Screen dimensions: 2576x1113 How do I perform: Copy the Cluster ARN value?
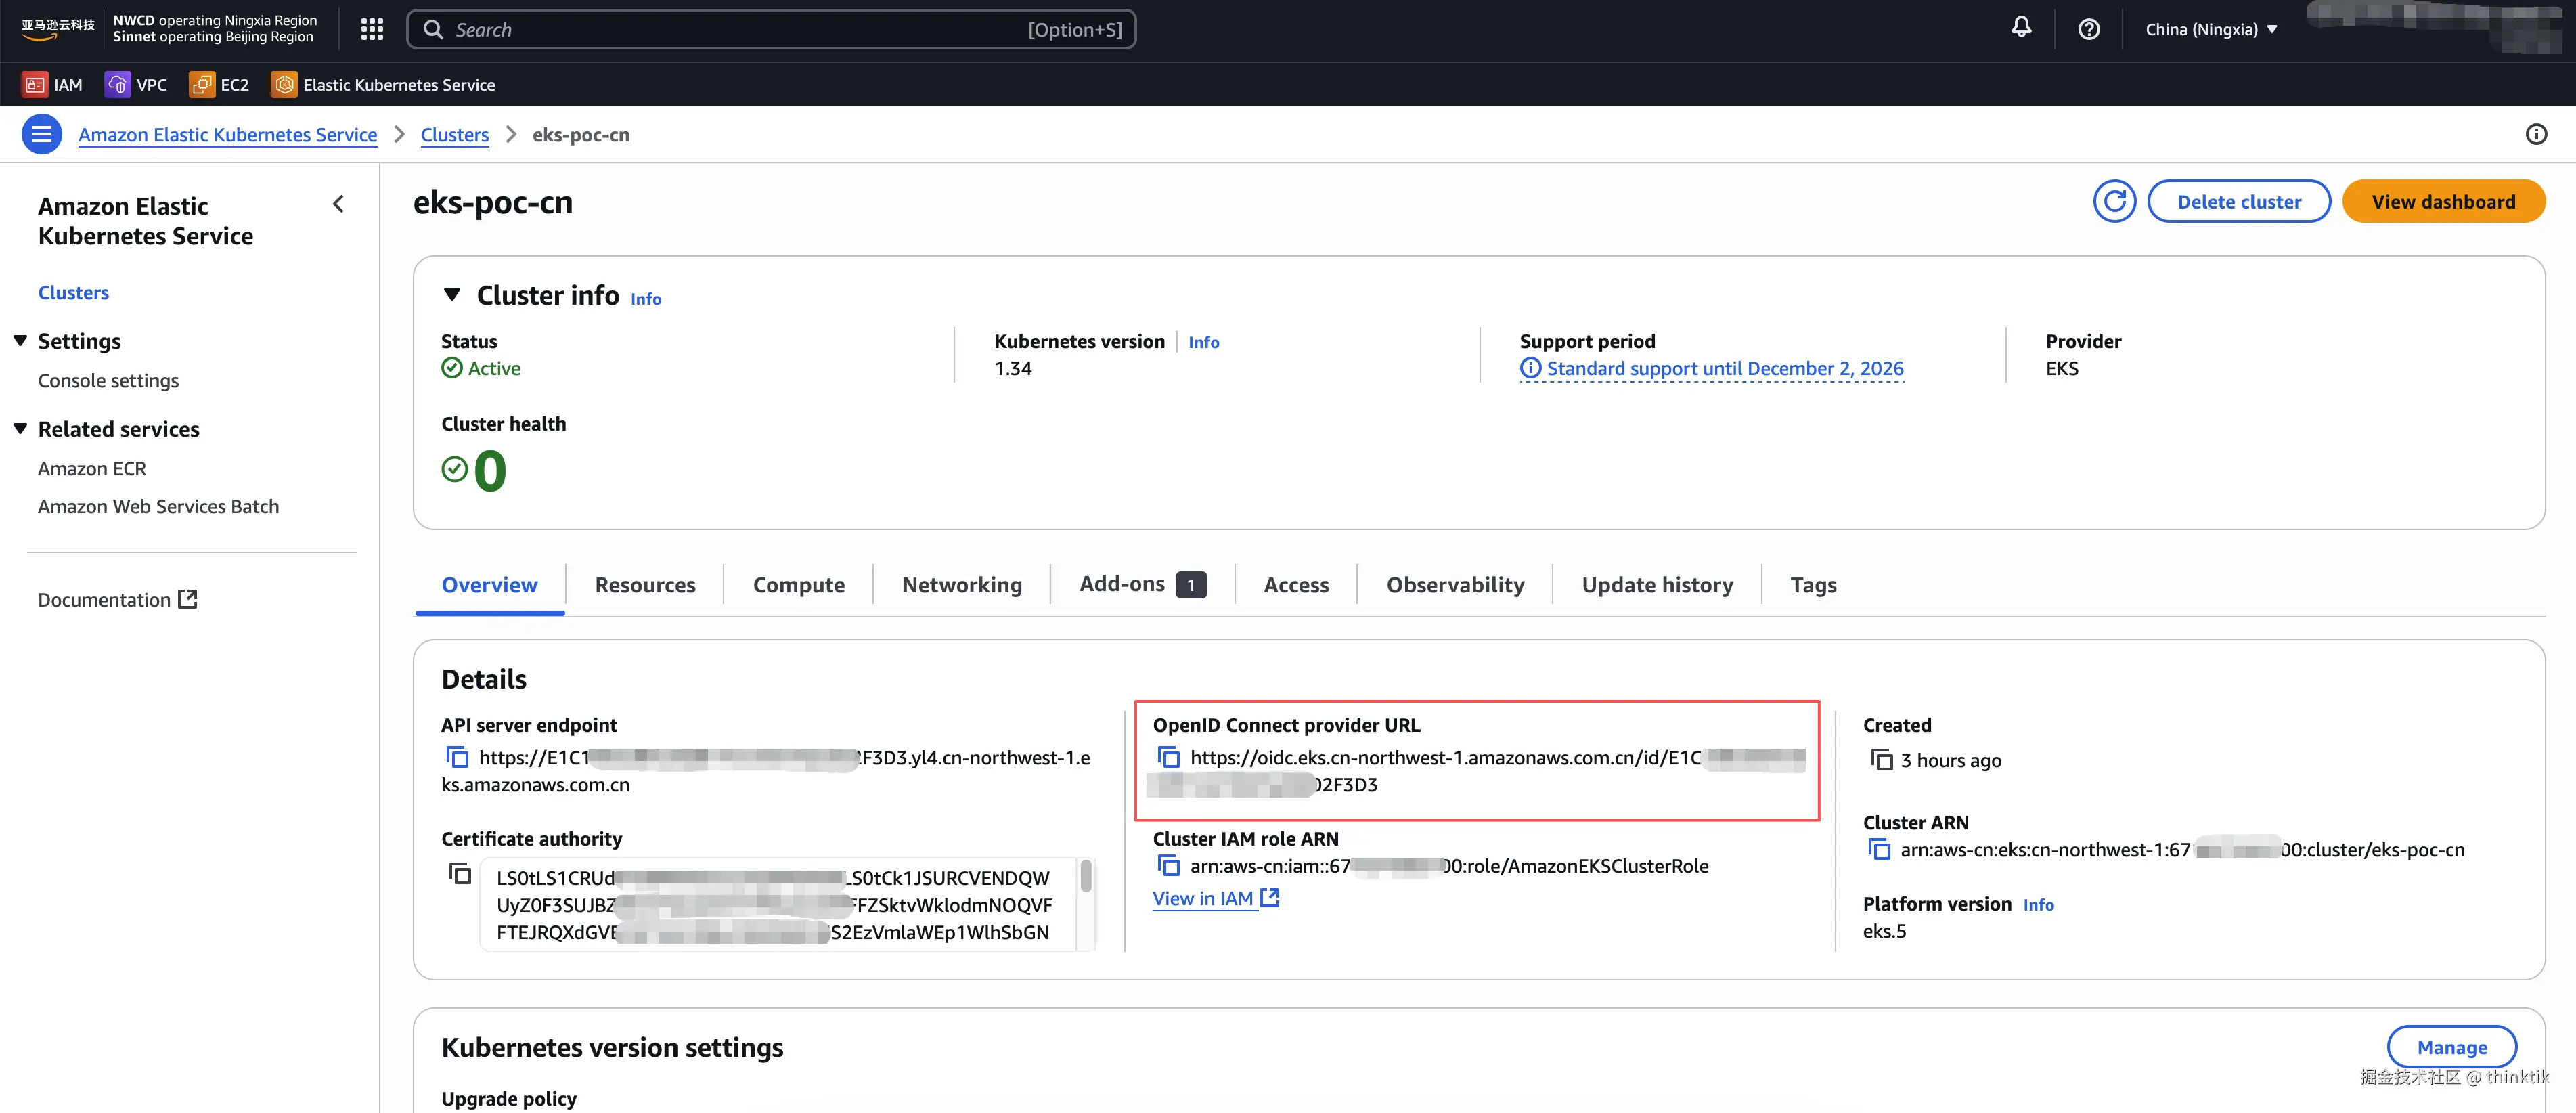click(x=1879, y=849)
